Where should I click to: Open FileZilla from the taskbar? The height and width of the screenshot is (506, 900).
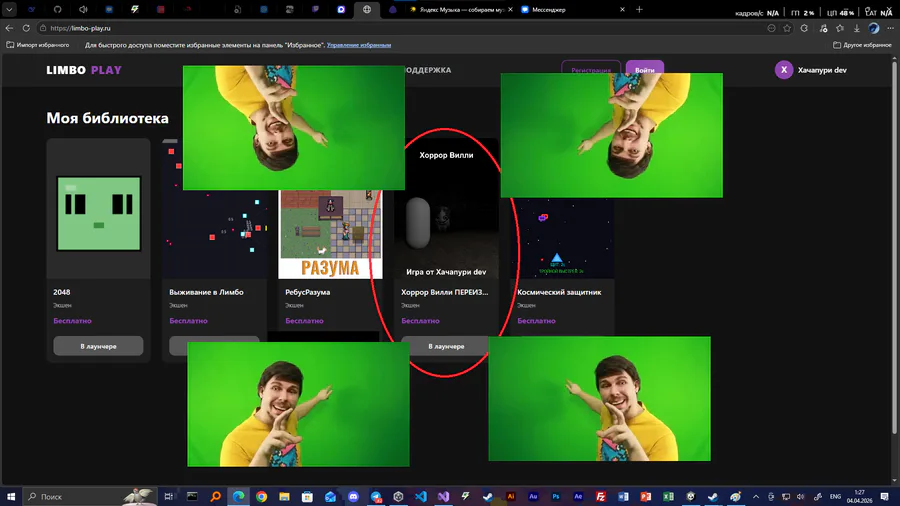coord(600,496)
